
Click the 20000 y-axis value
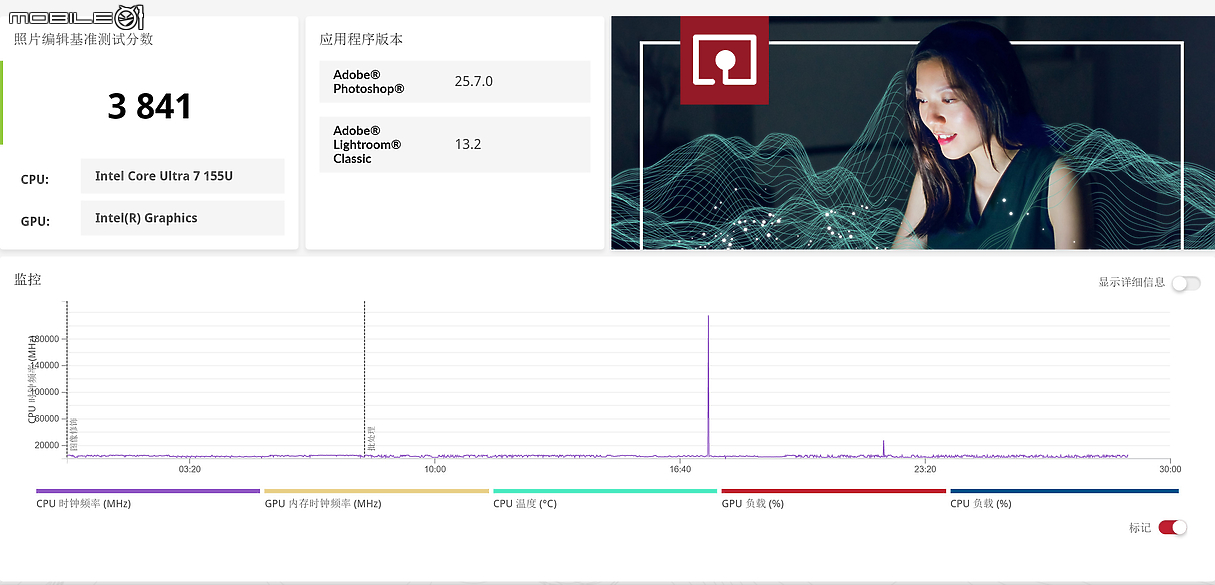pyautogui.click(x=47, y=445)
